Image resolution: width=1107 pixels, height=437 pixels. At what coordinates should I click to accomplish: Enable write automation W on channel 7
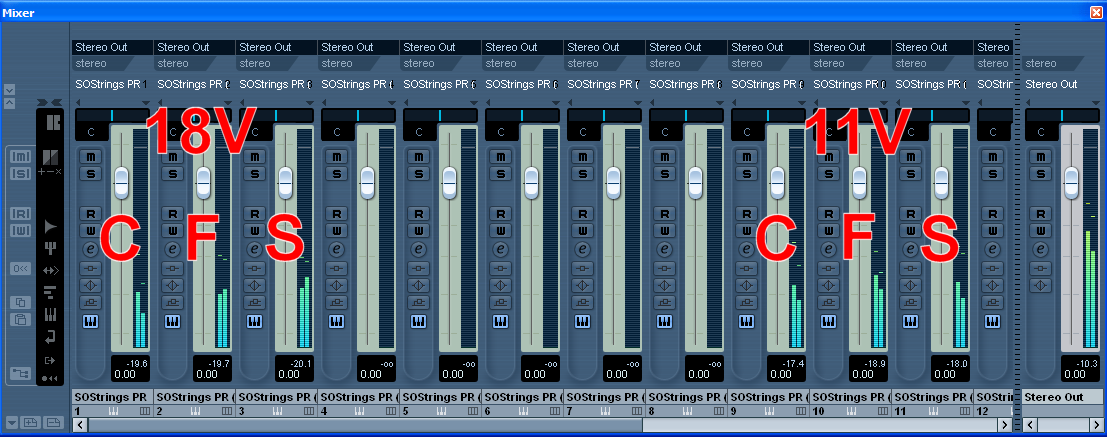(x=582, y=230)
